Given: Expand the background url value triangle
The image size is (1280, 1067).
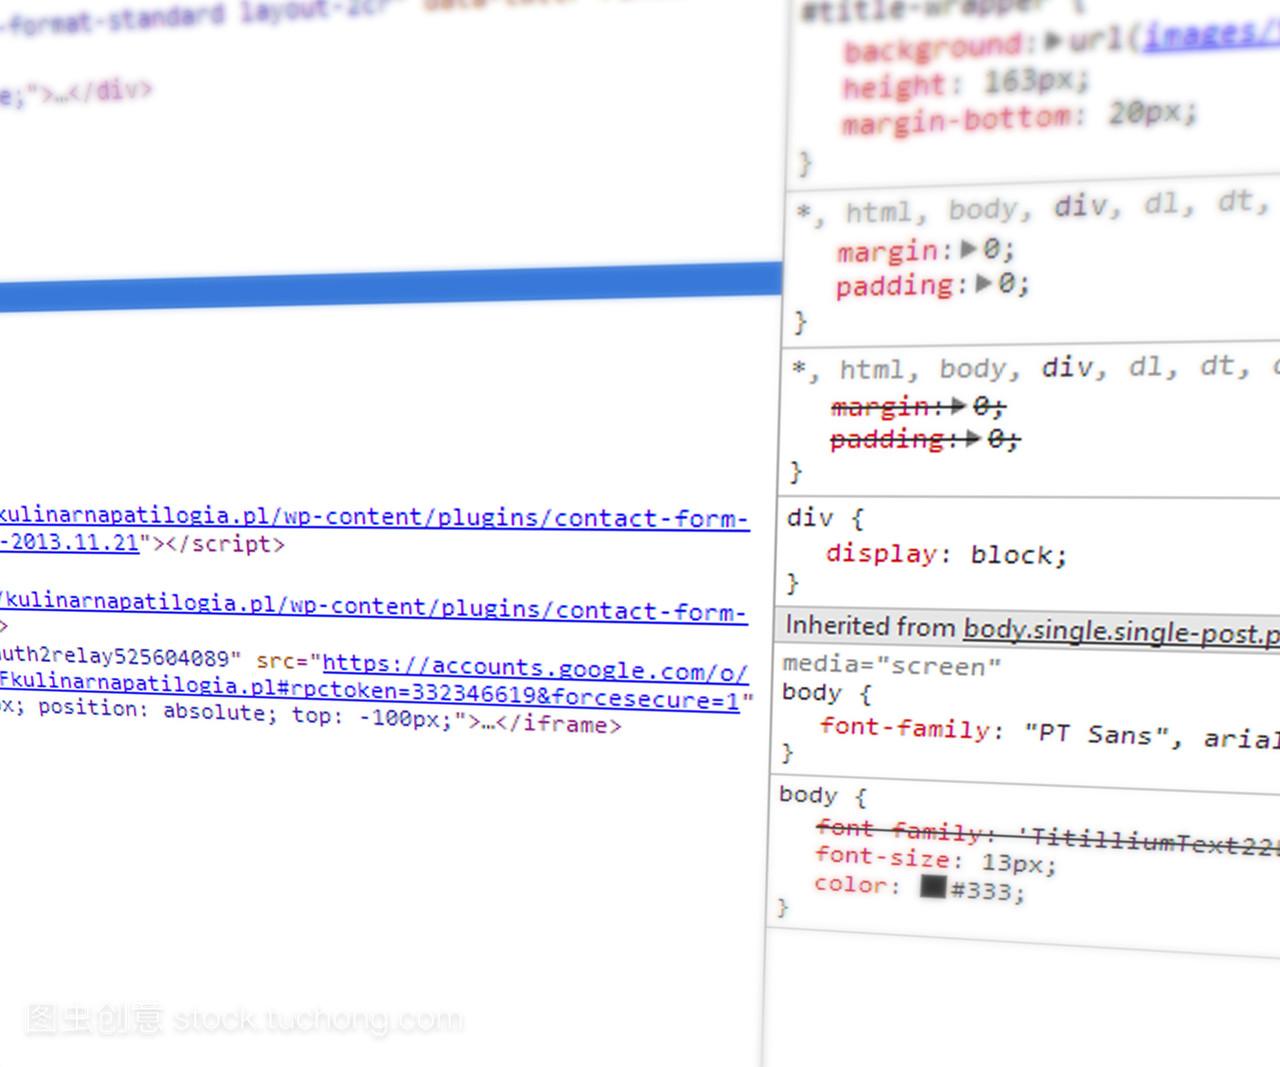Looking at the screenshot, I should pos(1054,42).
